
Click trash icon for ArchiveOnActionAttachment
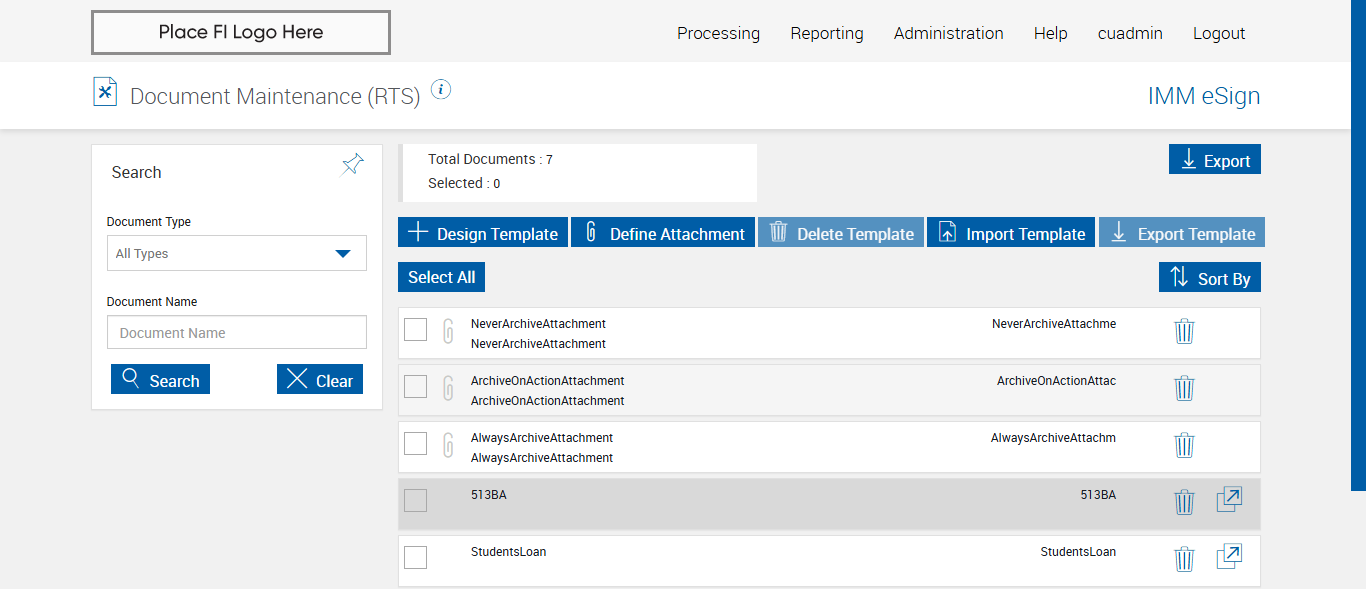(1184, 388)
